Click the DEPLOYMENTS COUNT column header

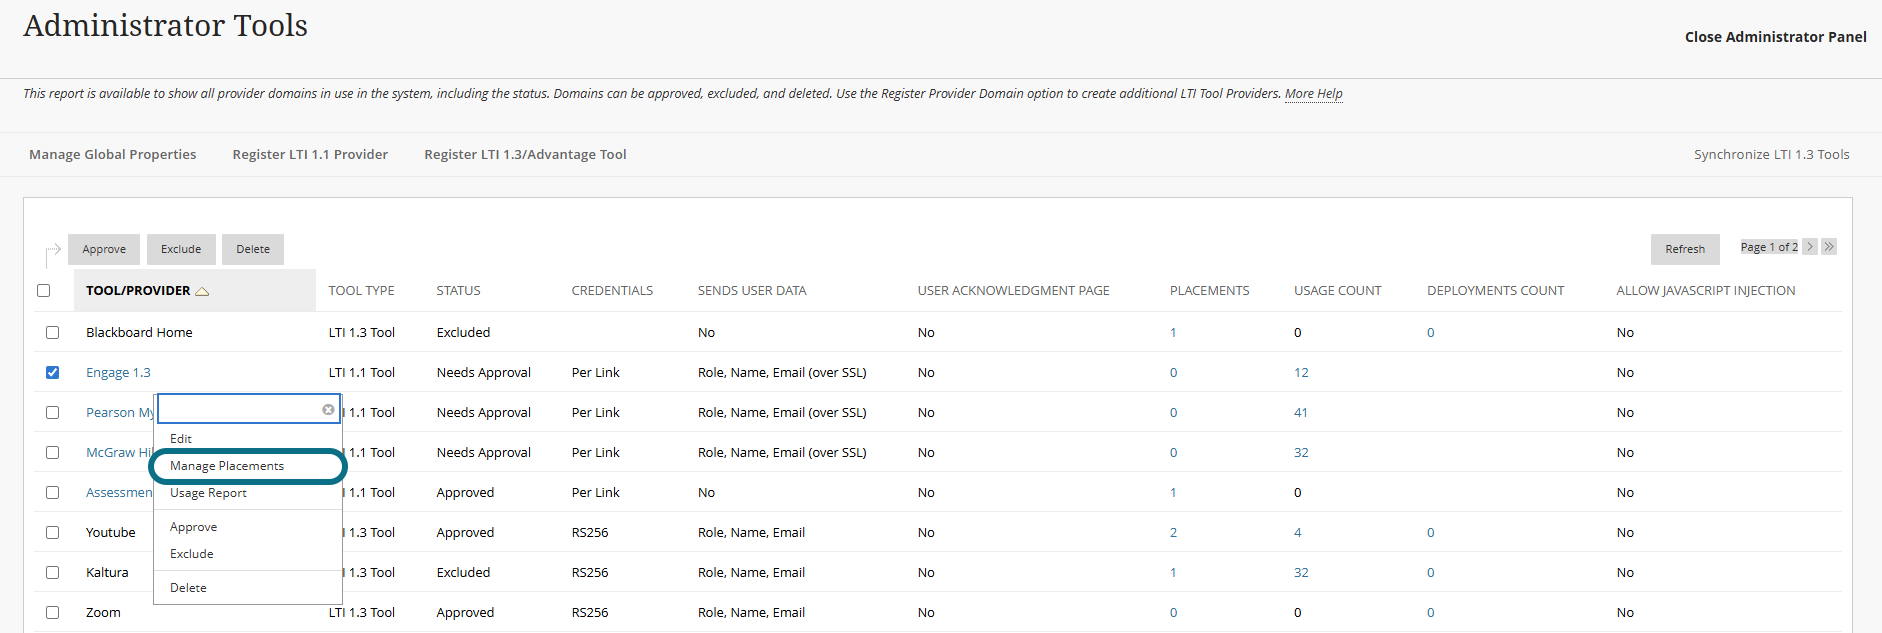[1495, 291]
